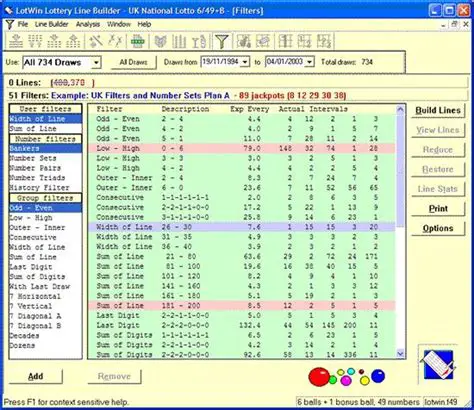Click the Line Stats button
Viewport: 474px width, 410px height.
pos(438,189)
